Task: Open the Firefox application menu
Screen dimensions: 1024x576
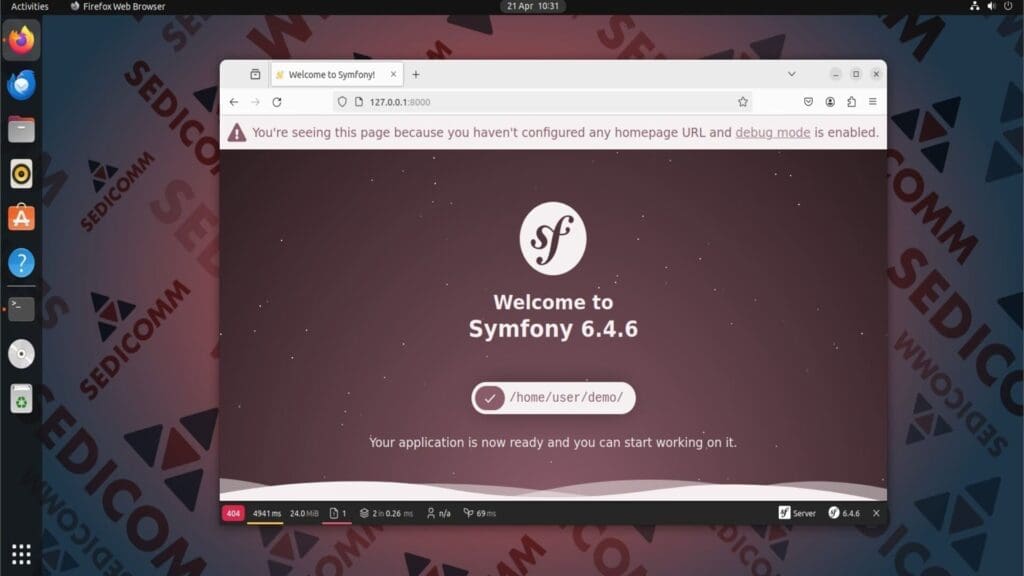Action: pos(873,101)
